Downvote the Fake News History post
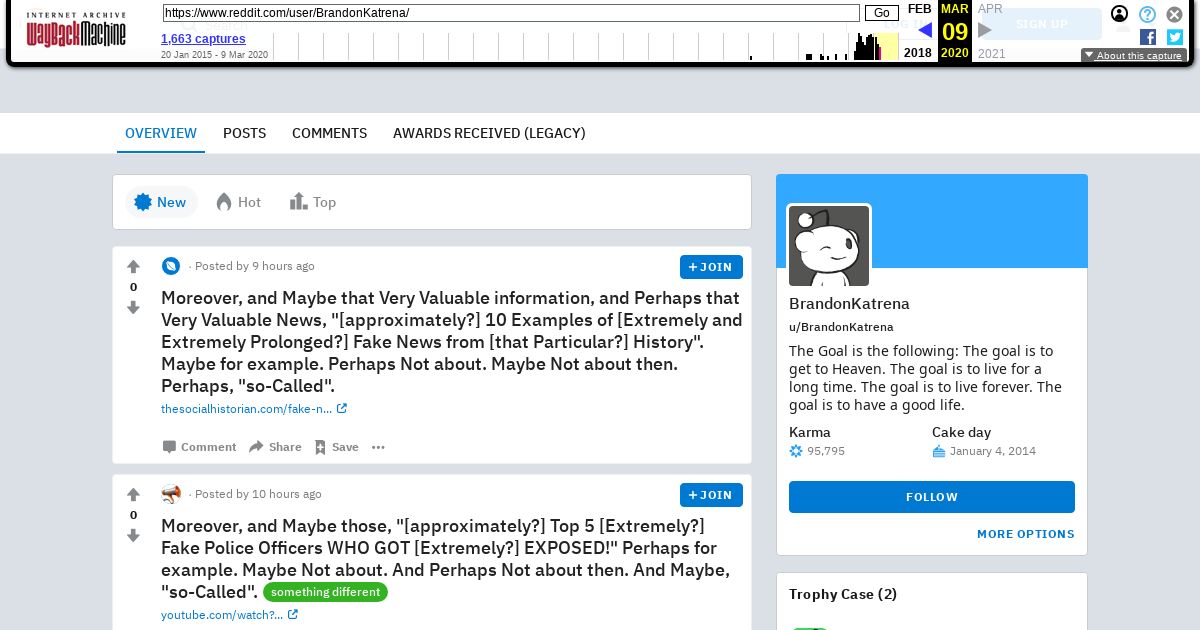The width and height of the screenshot is (1200, 630). pyautogui.click(x=133, y=308)
